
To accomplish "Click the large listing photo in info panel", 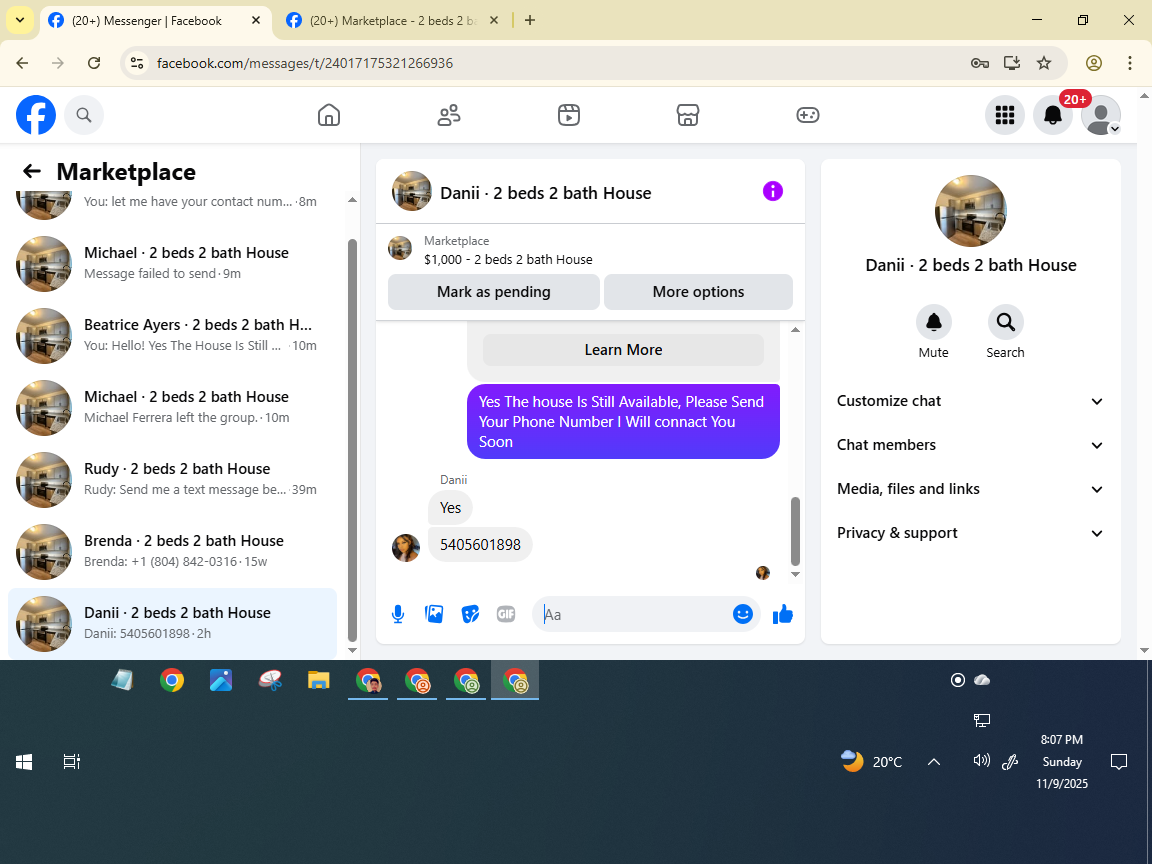I will coord(971,211).
